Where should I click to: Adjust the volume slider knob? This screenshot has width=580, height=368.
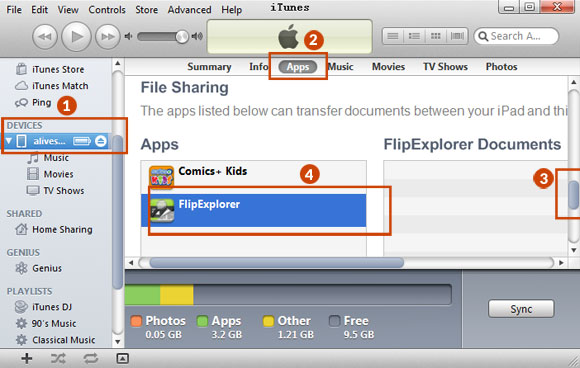click(x=182, y=37)
